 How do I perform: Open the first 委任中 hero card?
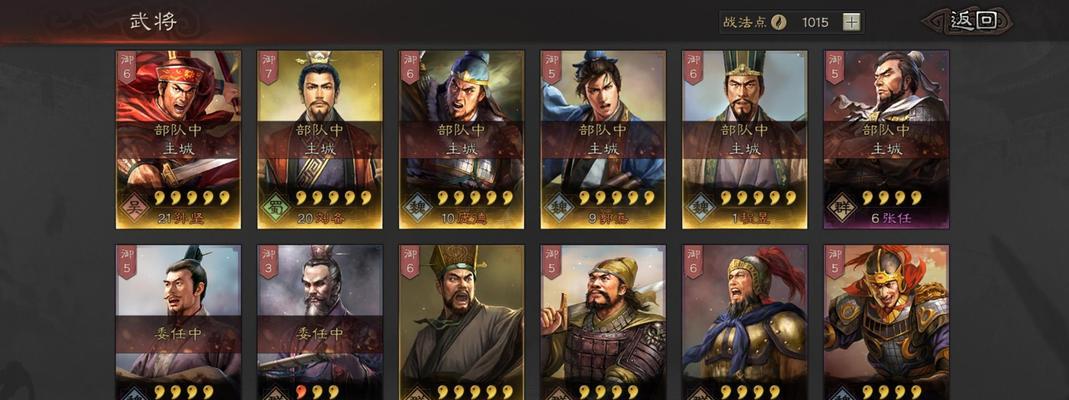tap(178, 322)
